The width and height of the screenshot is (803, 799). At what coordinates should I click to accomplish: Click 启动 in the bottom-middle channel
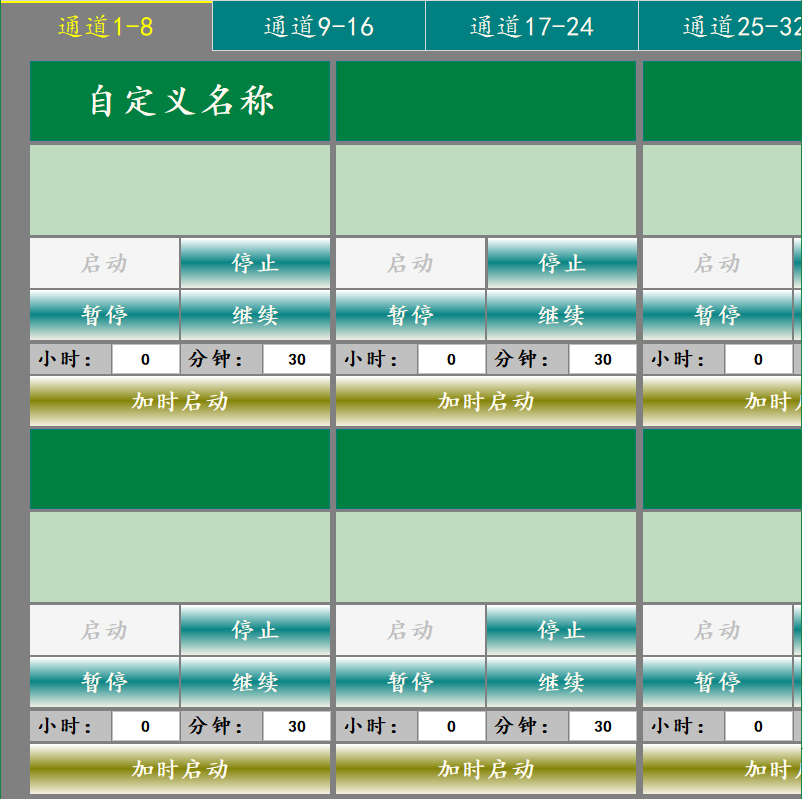pos(410,630)
